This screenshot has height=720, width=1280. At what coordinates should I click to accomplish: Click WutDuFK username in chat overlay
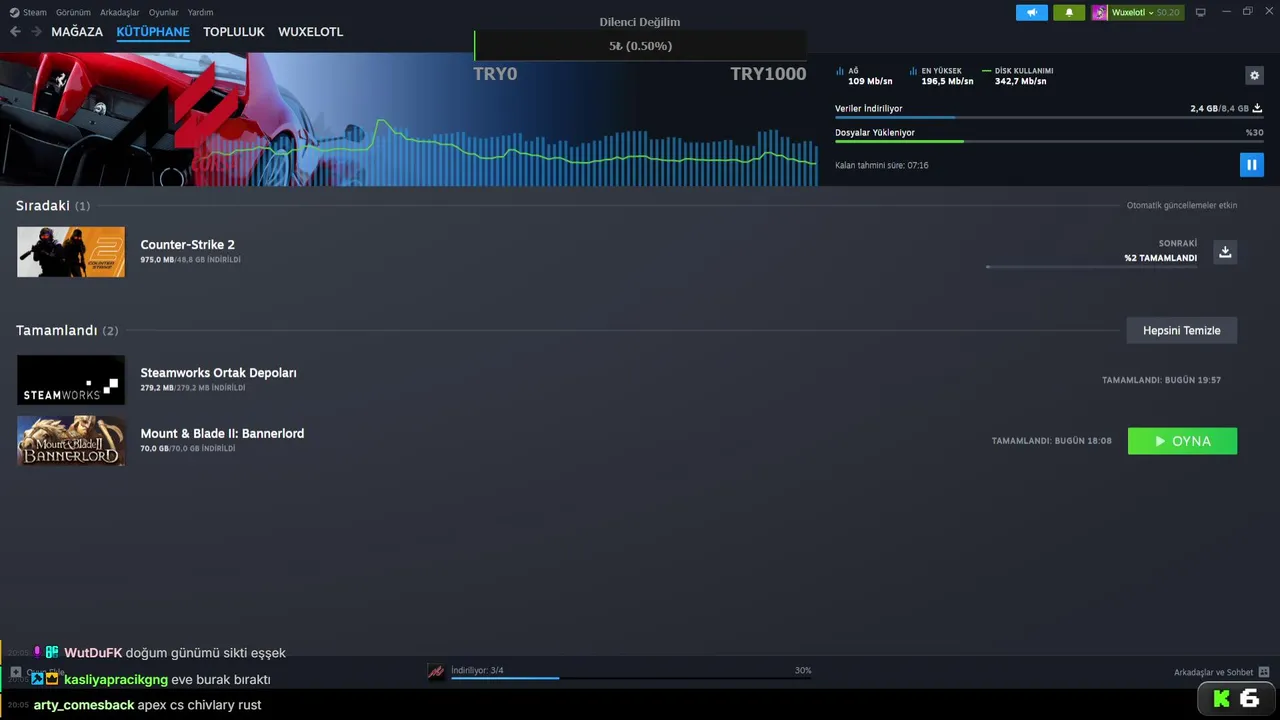point(93,653)
